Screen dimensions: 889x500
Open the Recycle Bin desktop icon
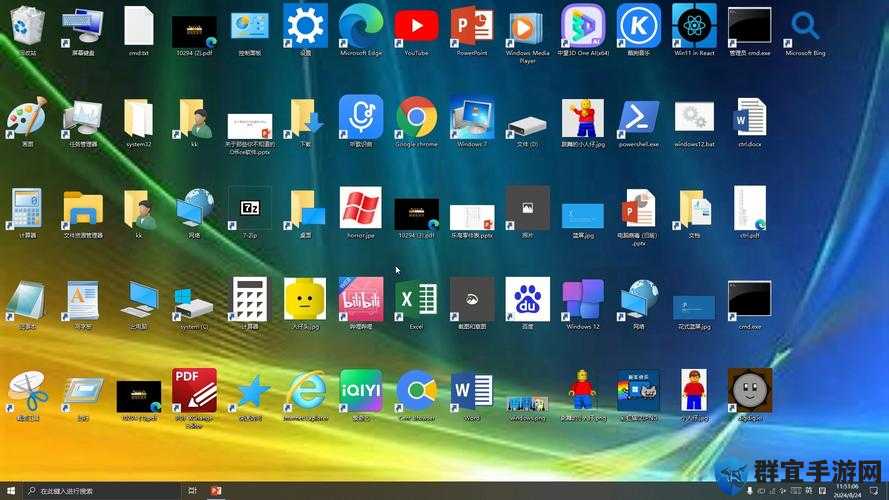(27, 27)
